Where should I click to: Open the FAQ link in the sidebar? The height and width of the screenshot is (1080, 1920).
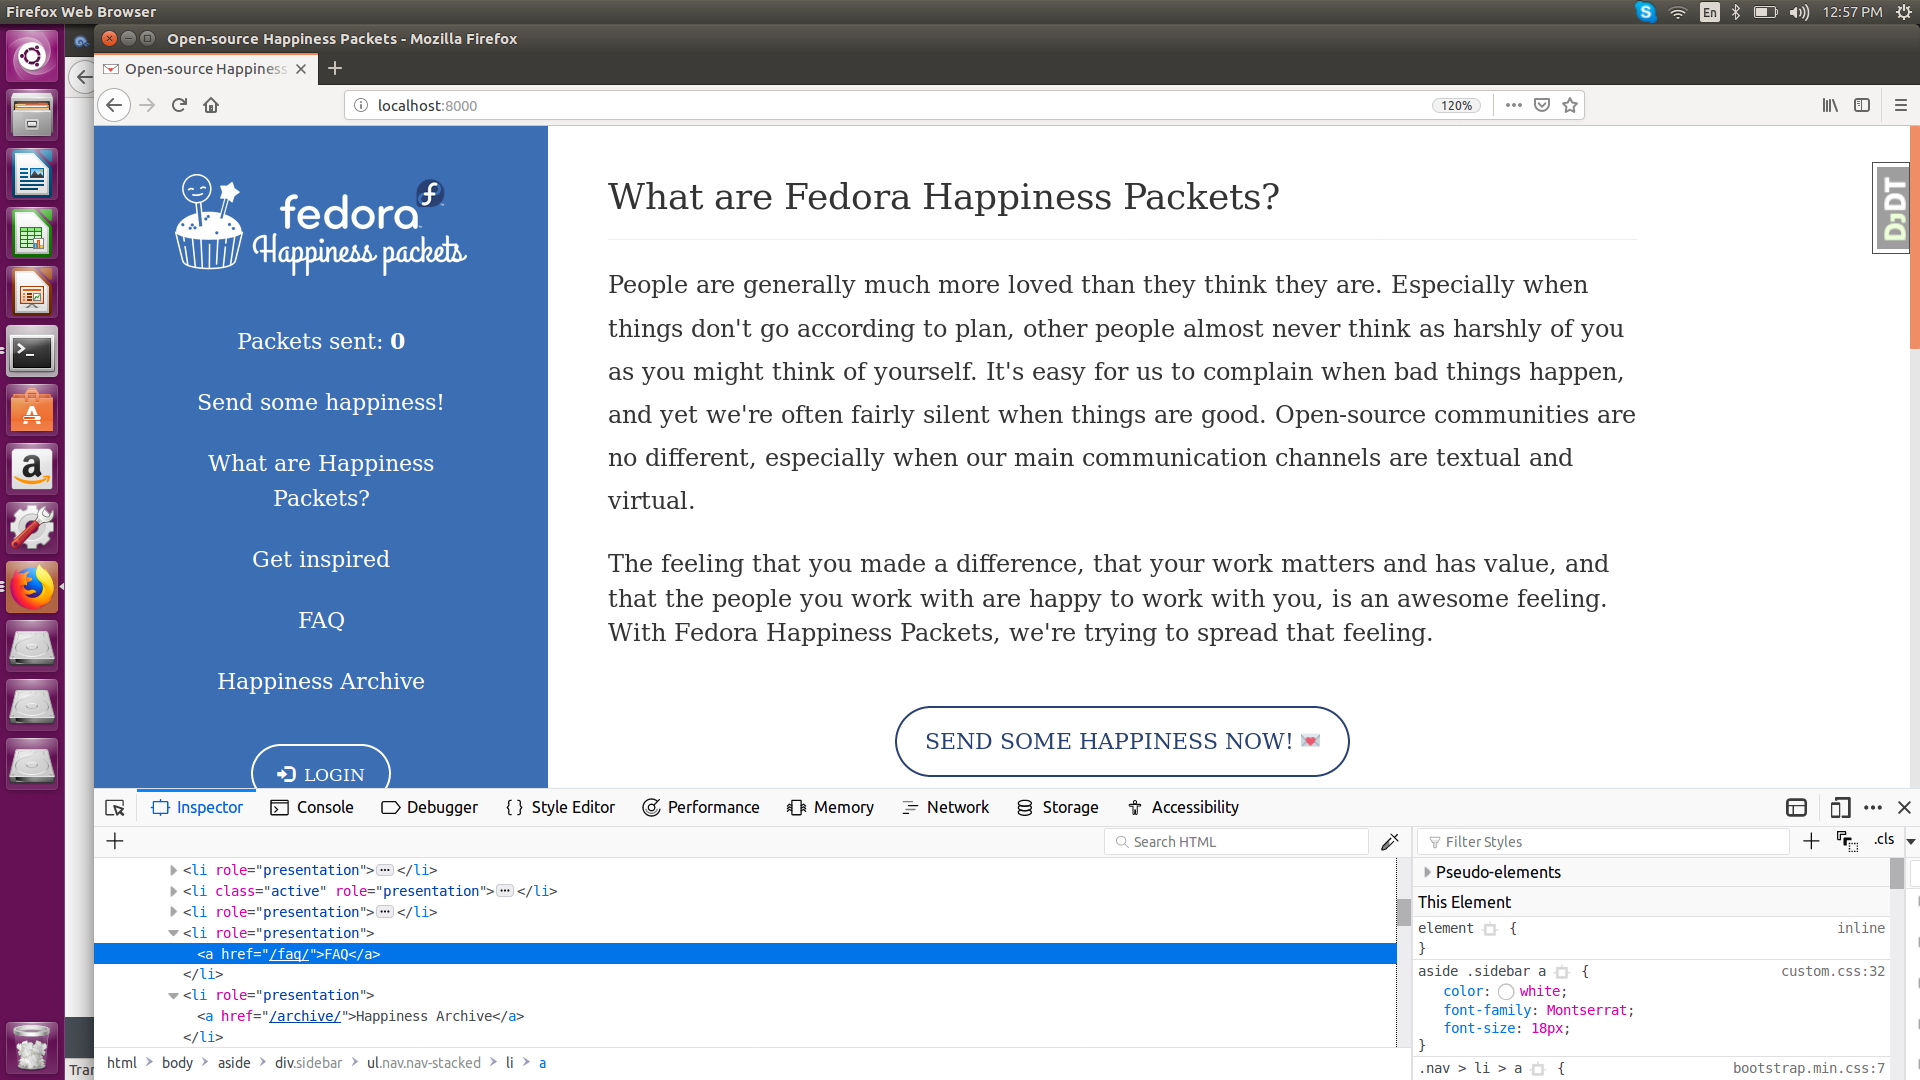pyautogui.click(x=321, y=621)
